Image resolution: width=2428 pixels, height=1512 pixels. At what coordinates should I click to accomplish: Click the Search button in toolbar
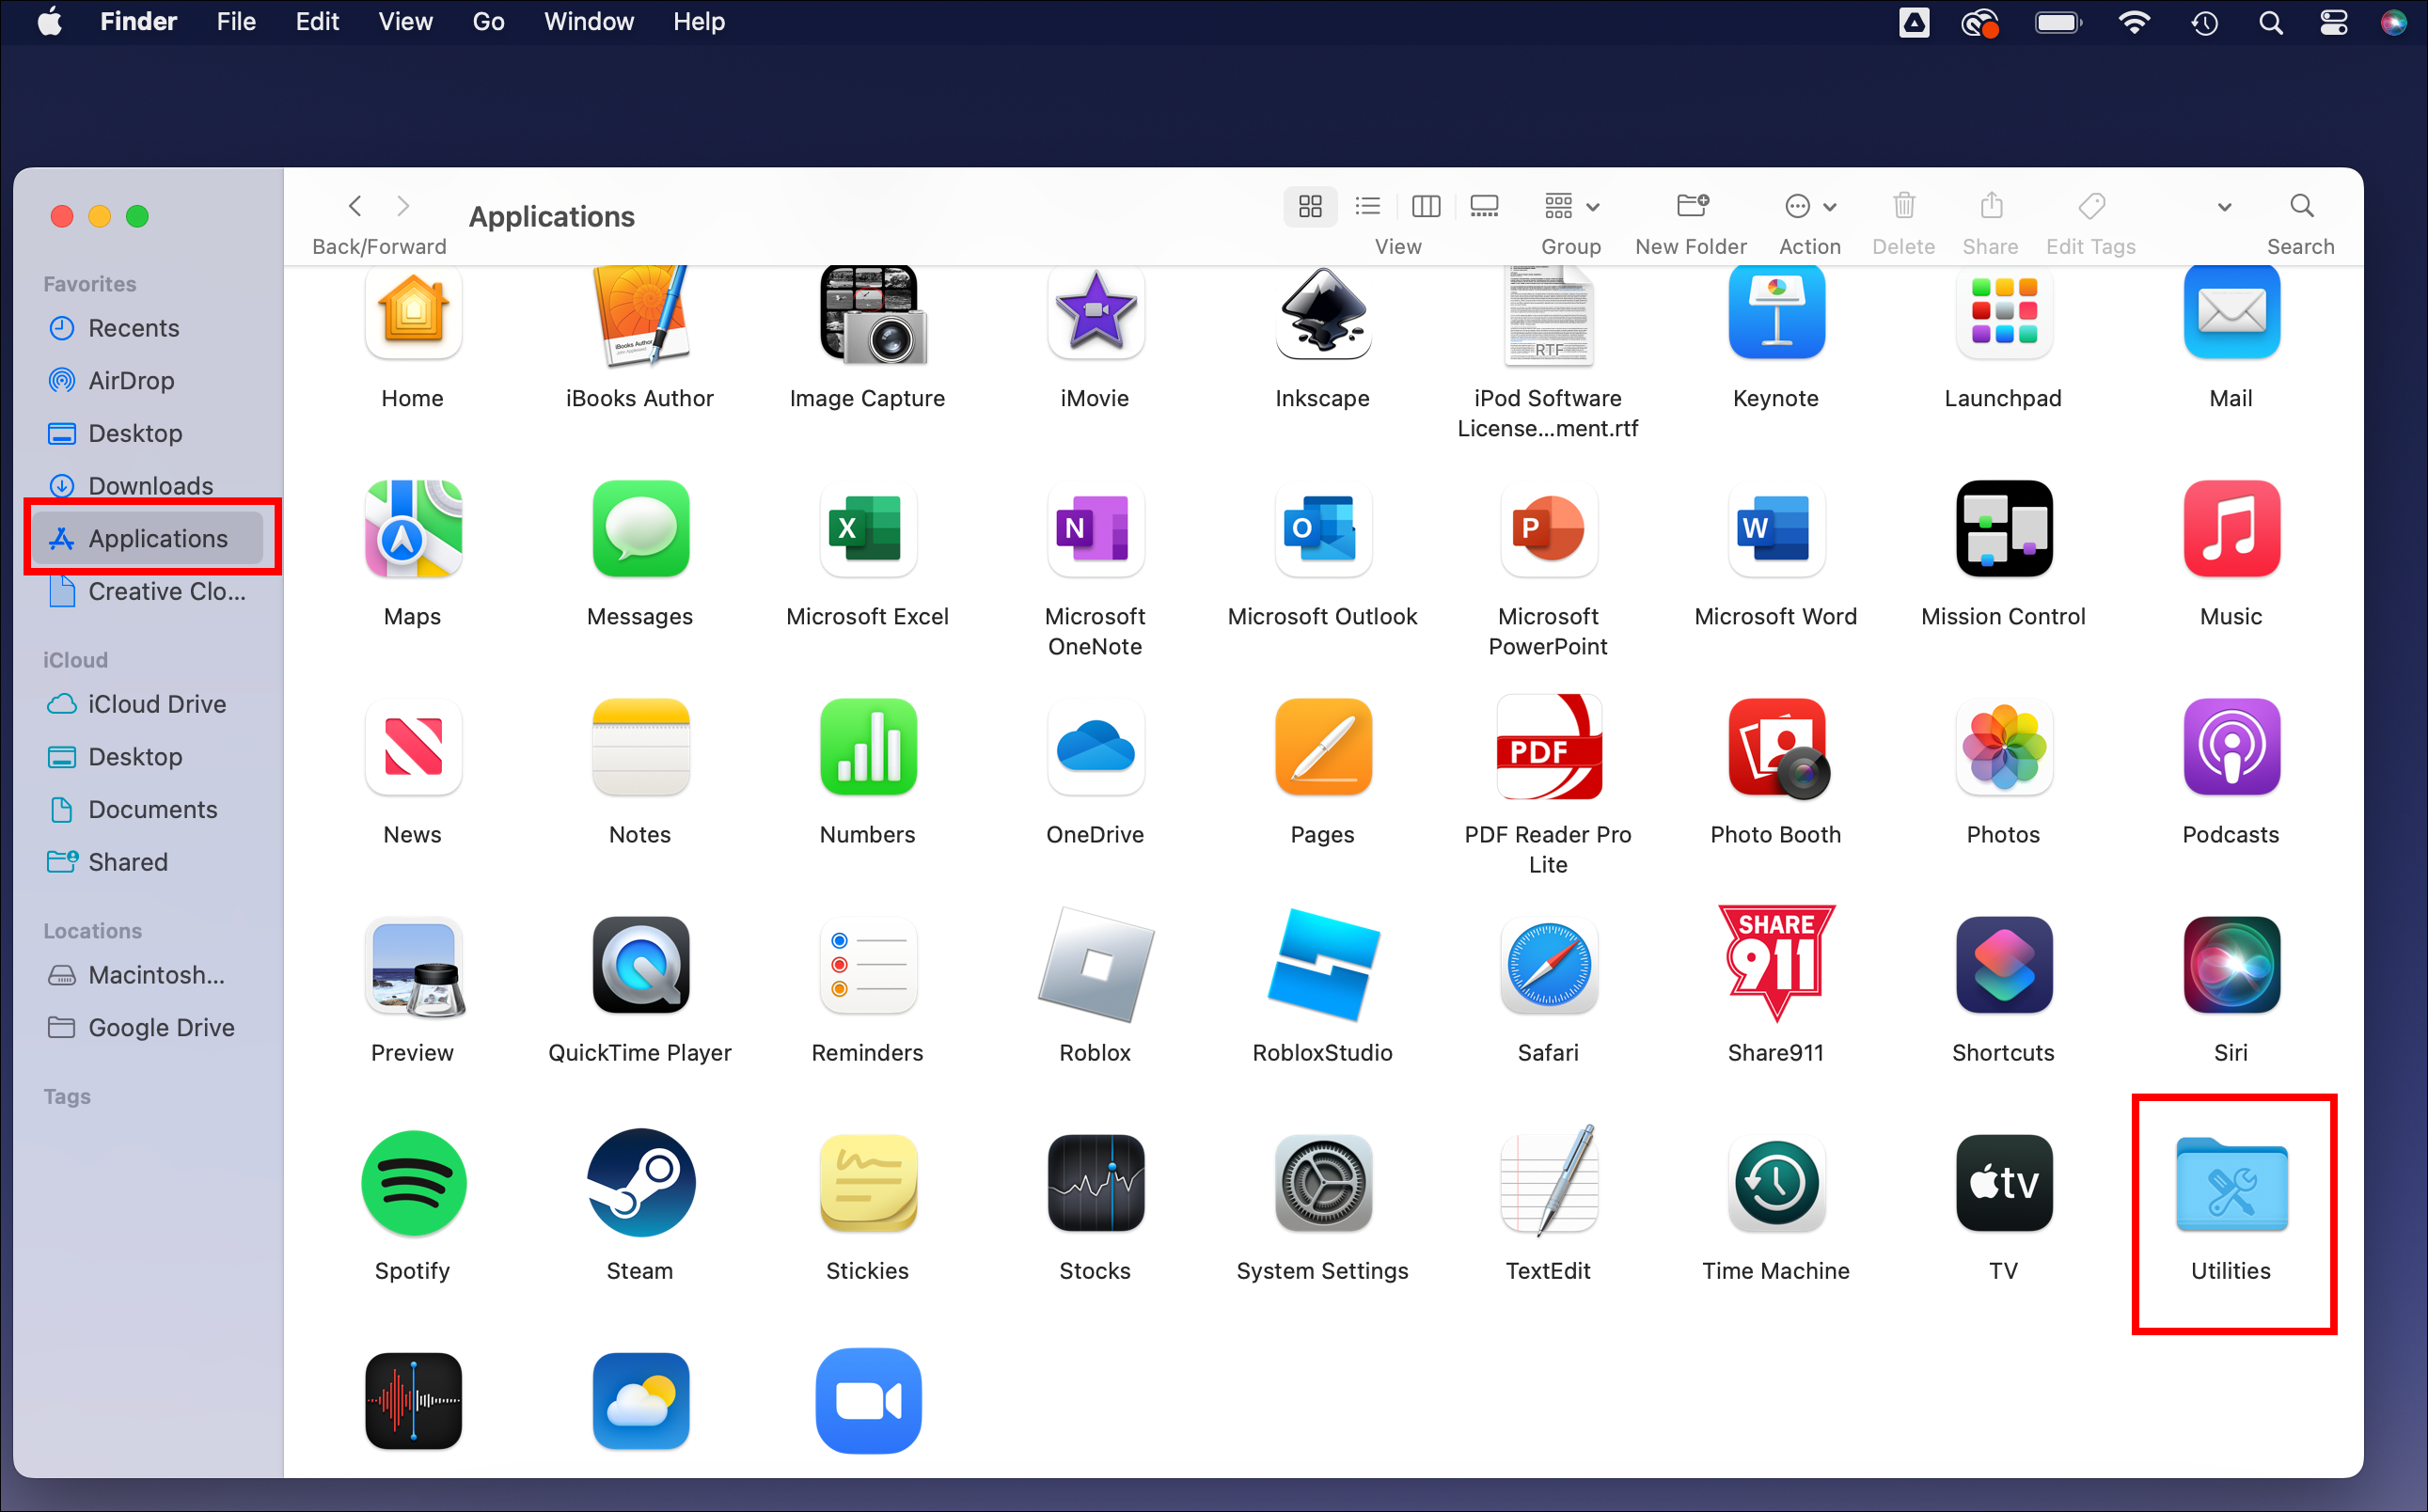[x=2301, y=206]
